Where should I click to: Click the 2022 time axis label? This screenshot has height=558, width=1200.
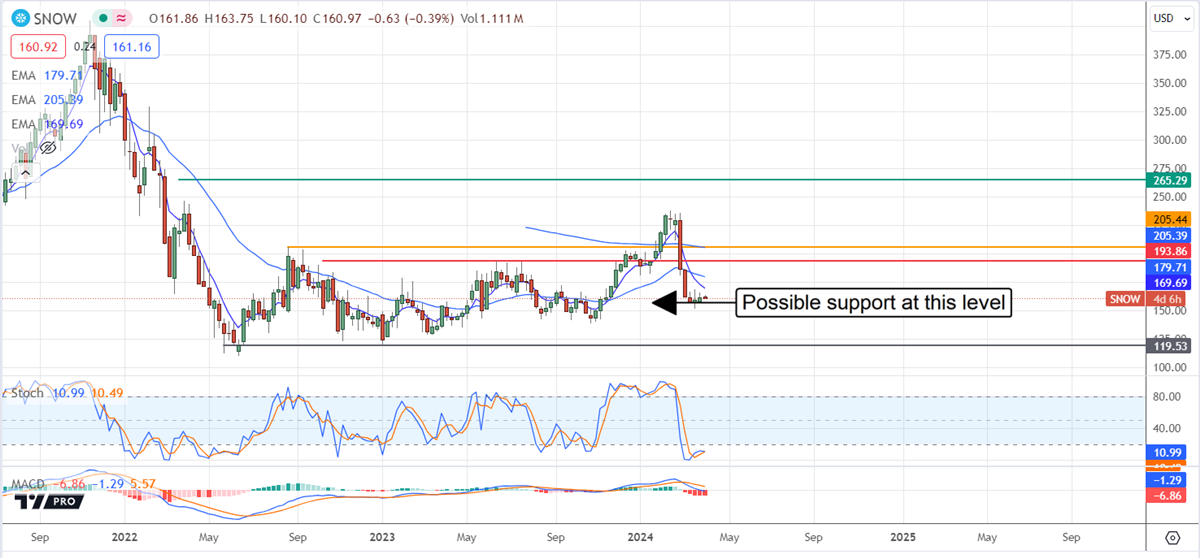tap(124, 537)
